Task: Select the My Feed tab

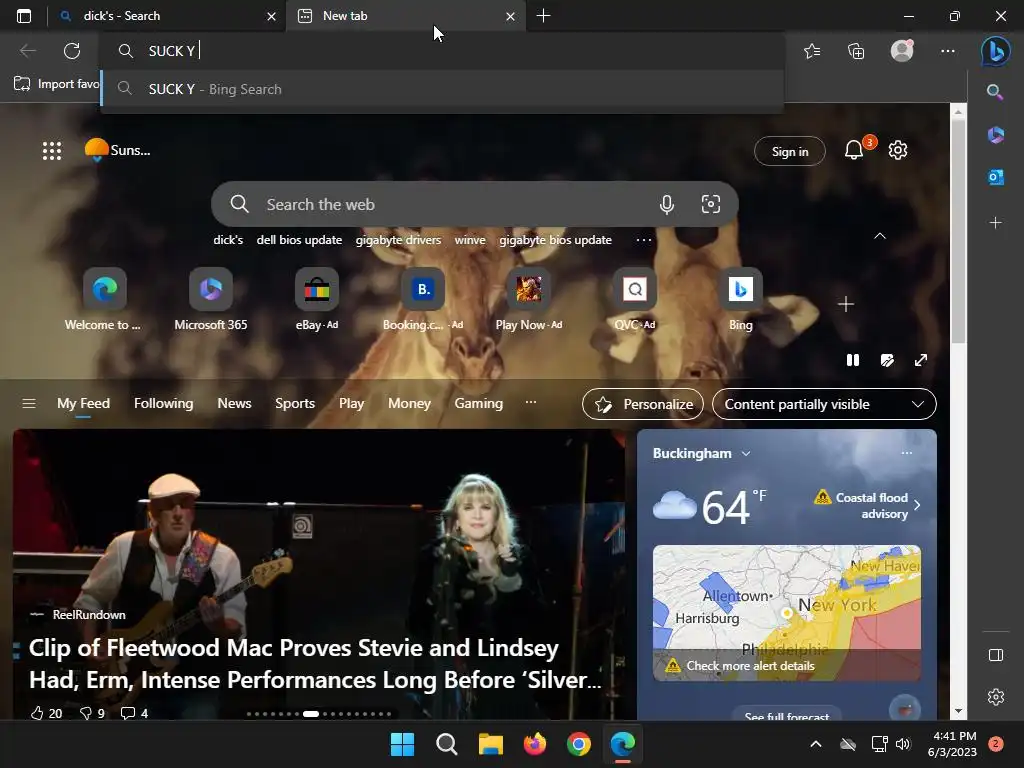Action: tap(83, 404)
